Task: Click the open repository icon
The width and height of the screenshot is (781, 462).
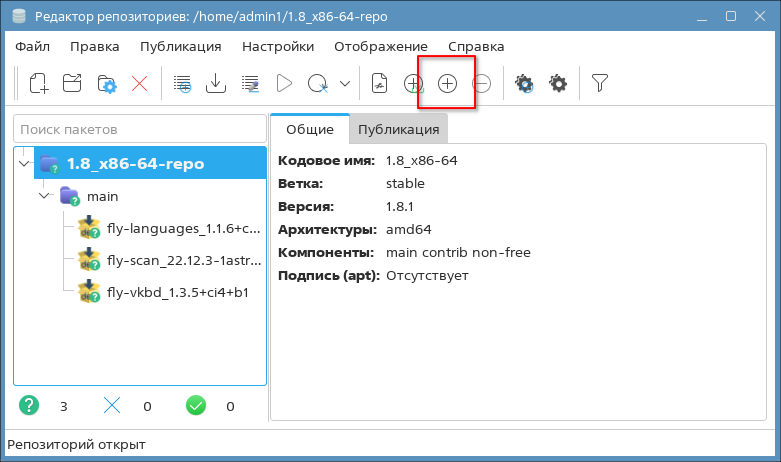Action: (x=72, y=84)
